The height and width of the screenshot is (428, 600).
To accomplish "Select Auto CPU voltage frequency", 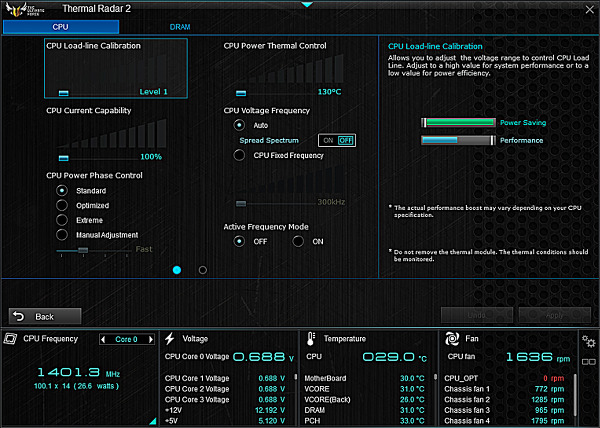I will 239,125.
